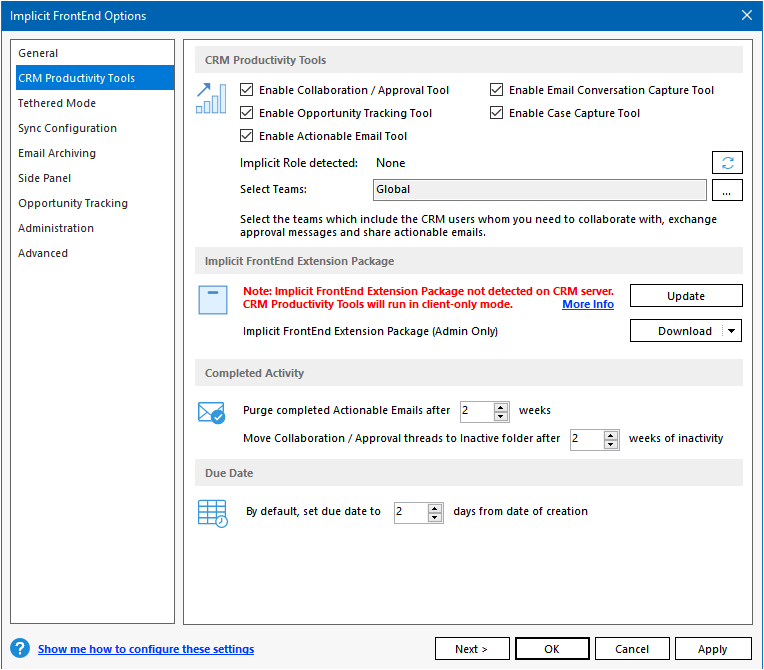Increase inactivity weeks for Inactive folder
764x670 pixels.
[610, 434]
